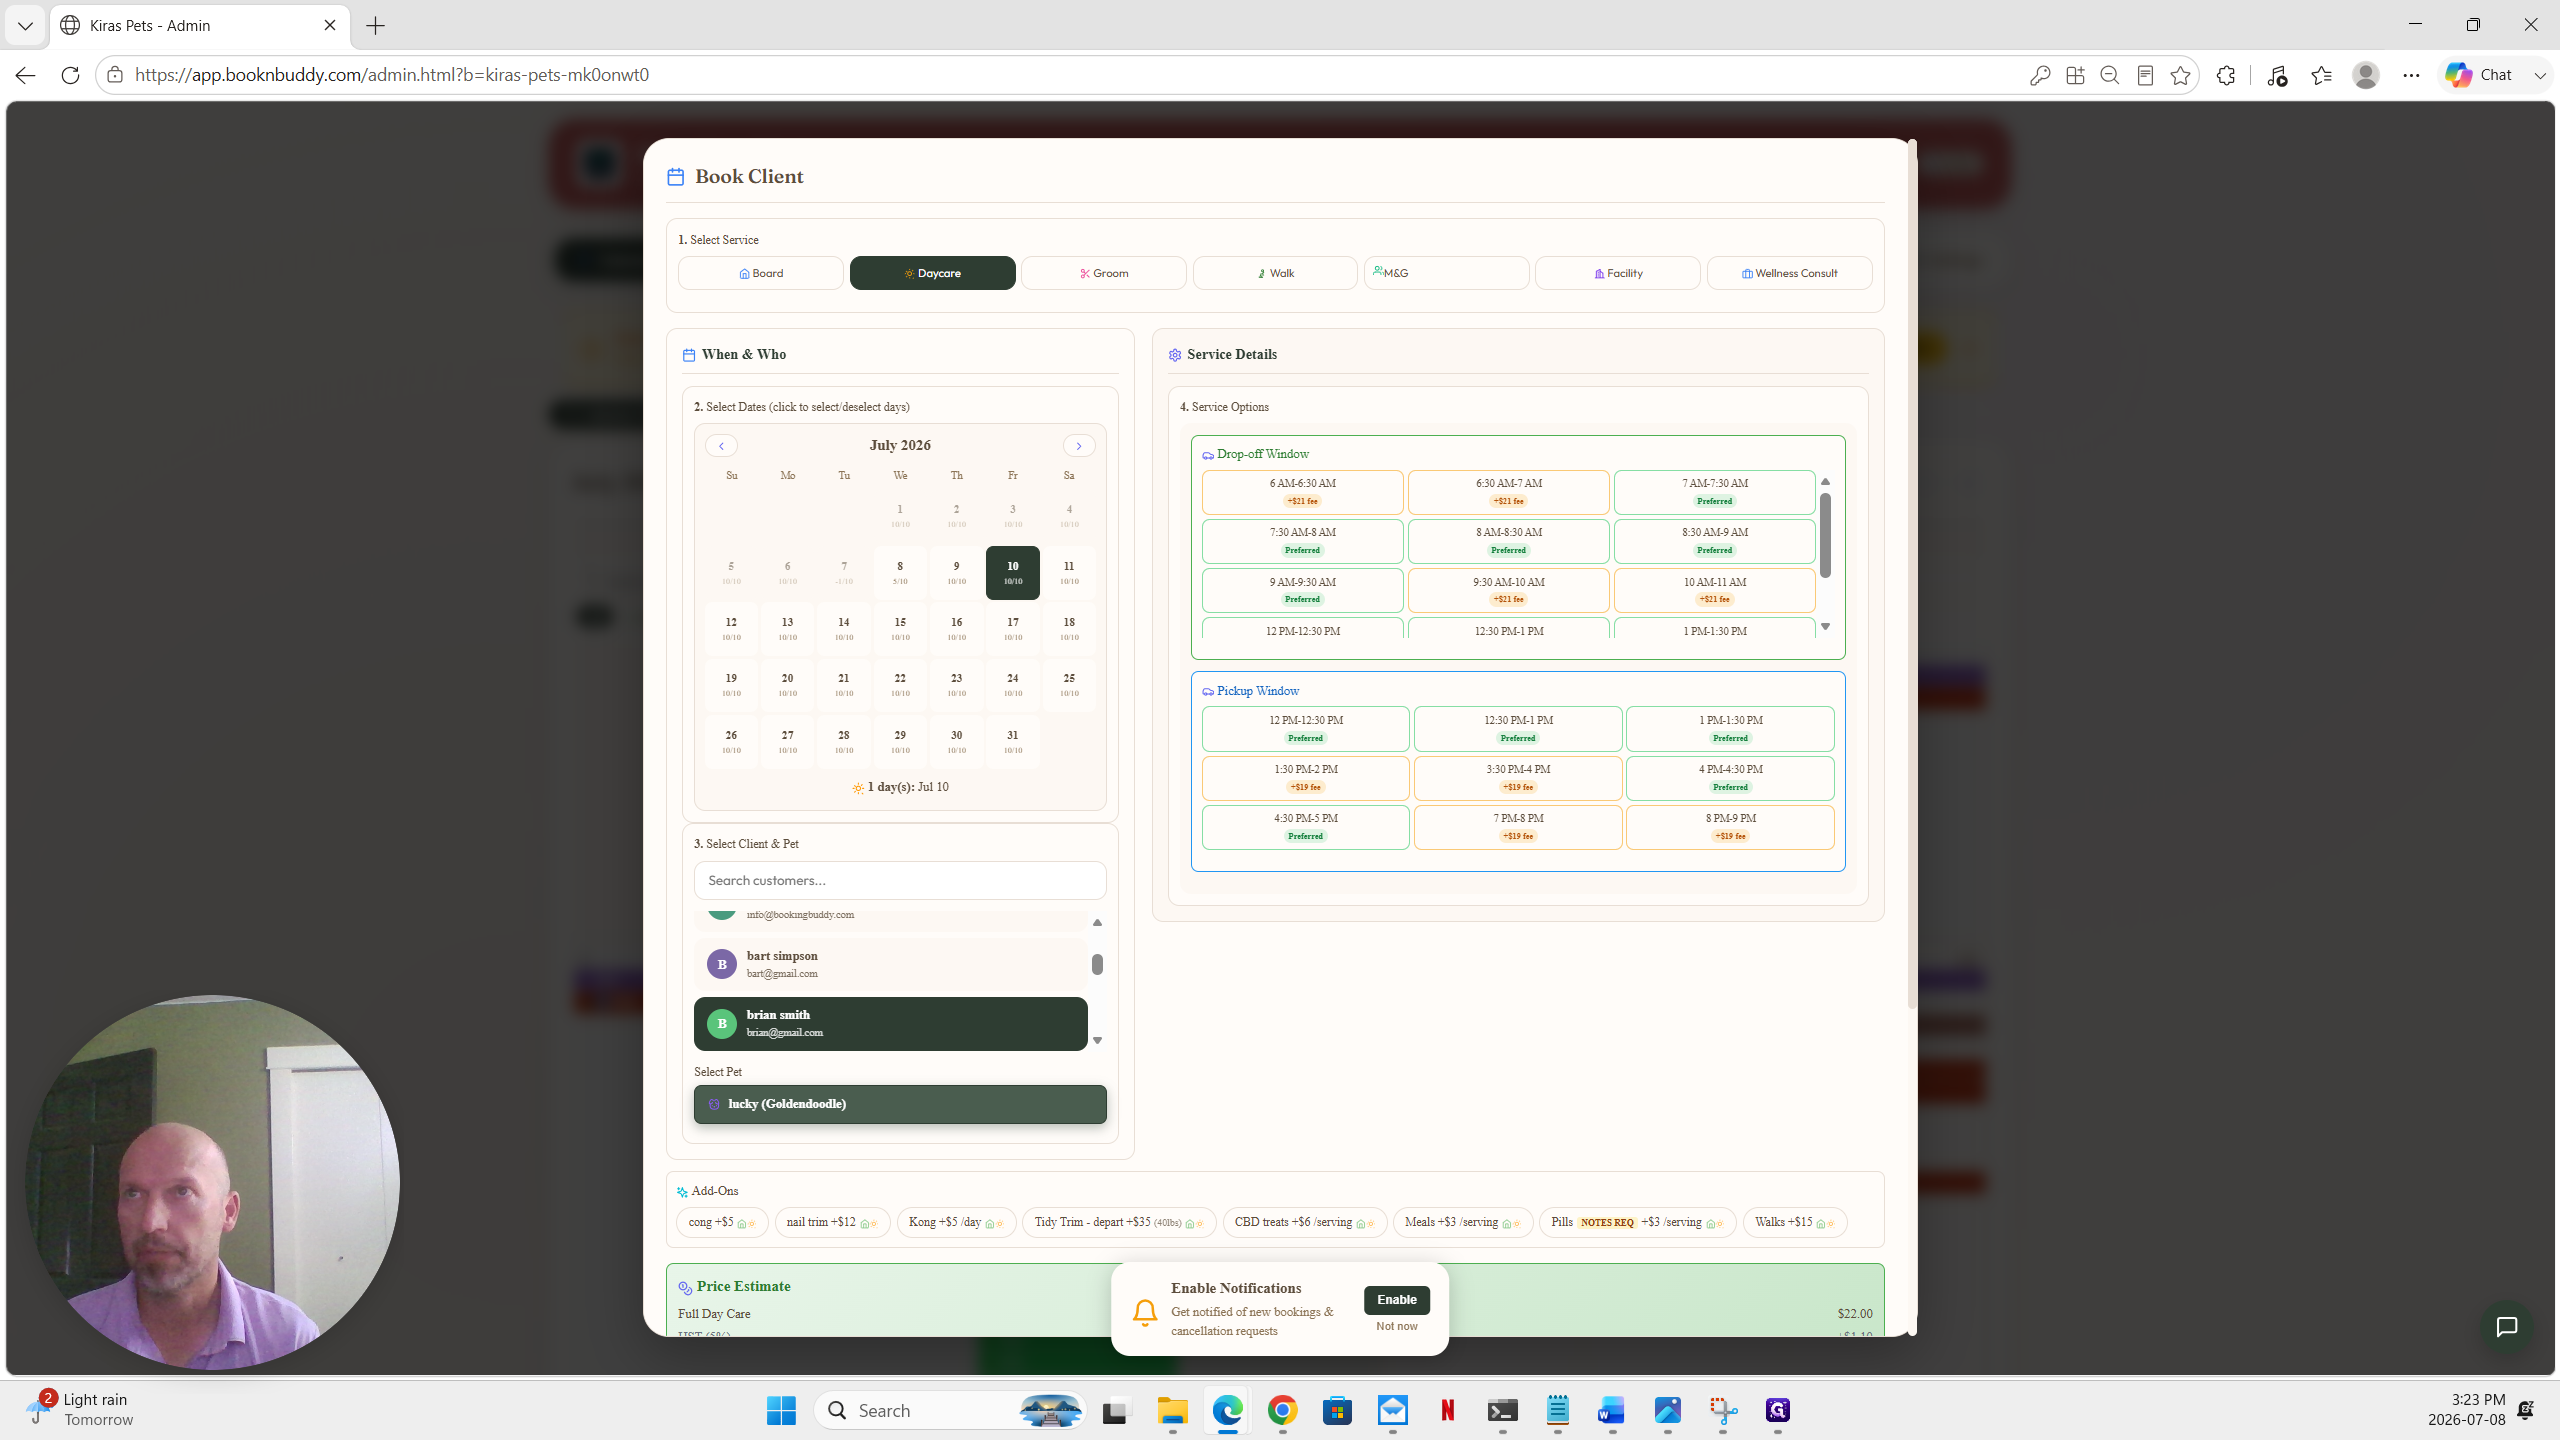Select the Daycare service tab
The image size is (2560, 1440).
pos(932,273)
